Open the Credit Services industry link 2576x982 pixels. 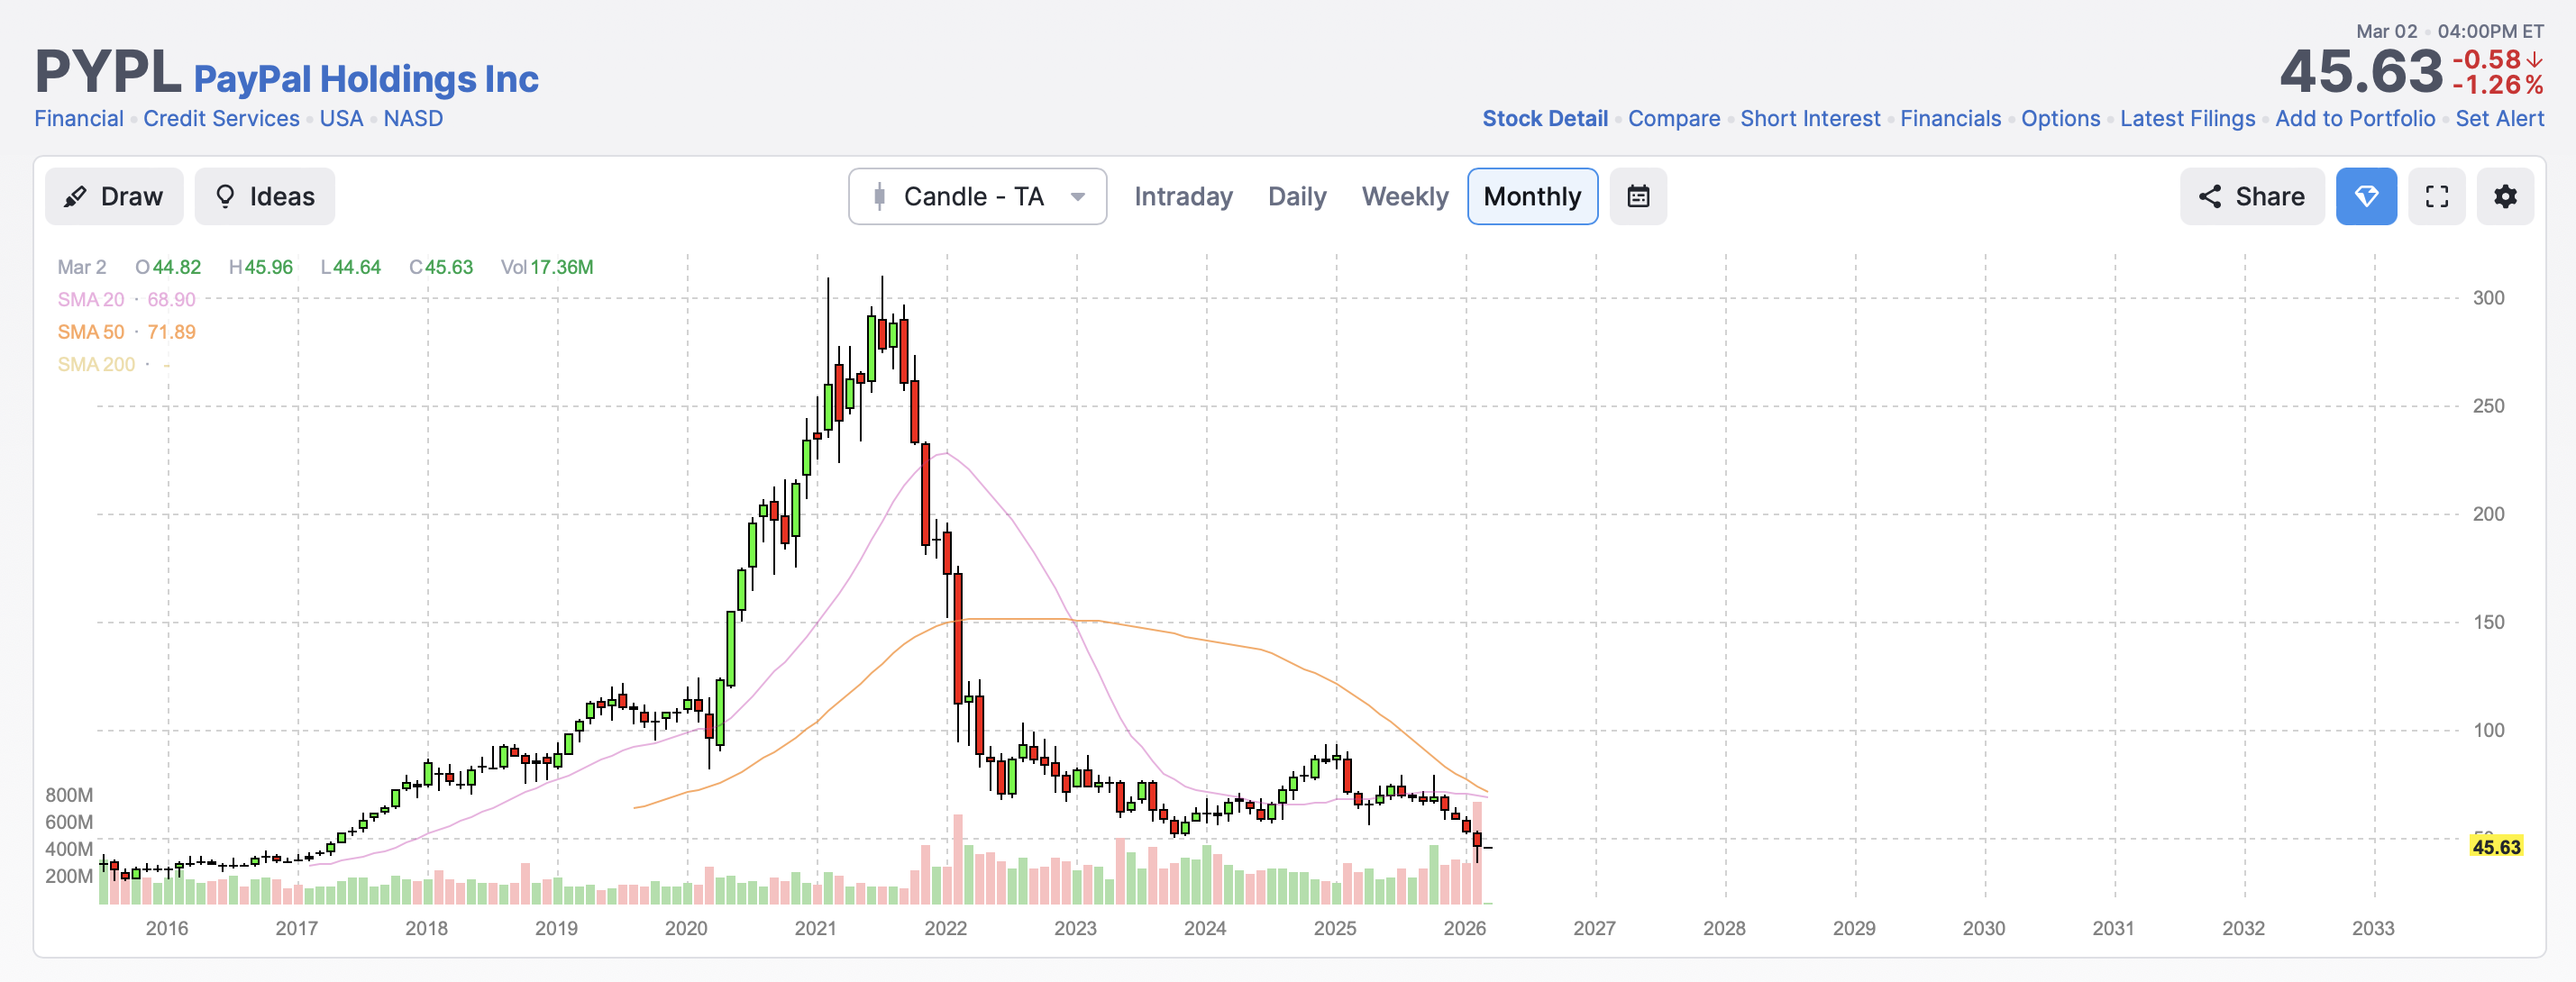point(221,118)
